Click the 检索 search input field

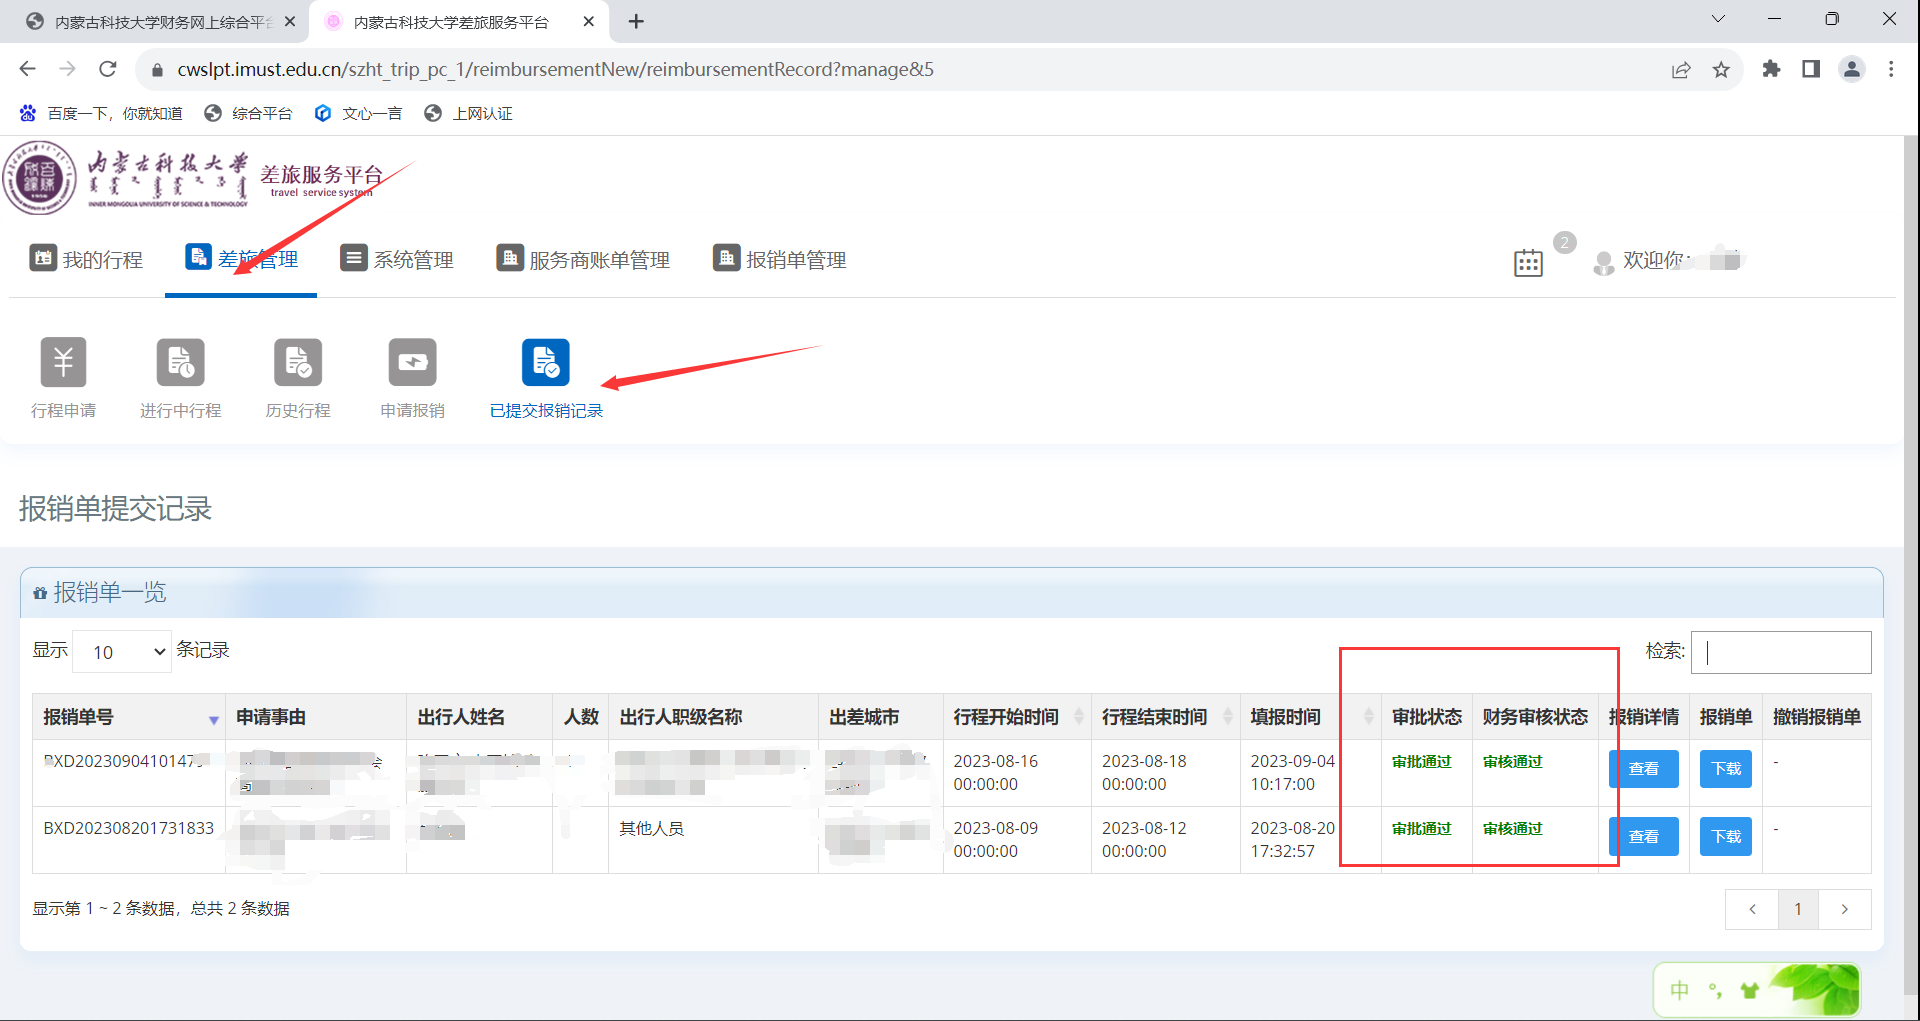click(1780, 652)
